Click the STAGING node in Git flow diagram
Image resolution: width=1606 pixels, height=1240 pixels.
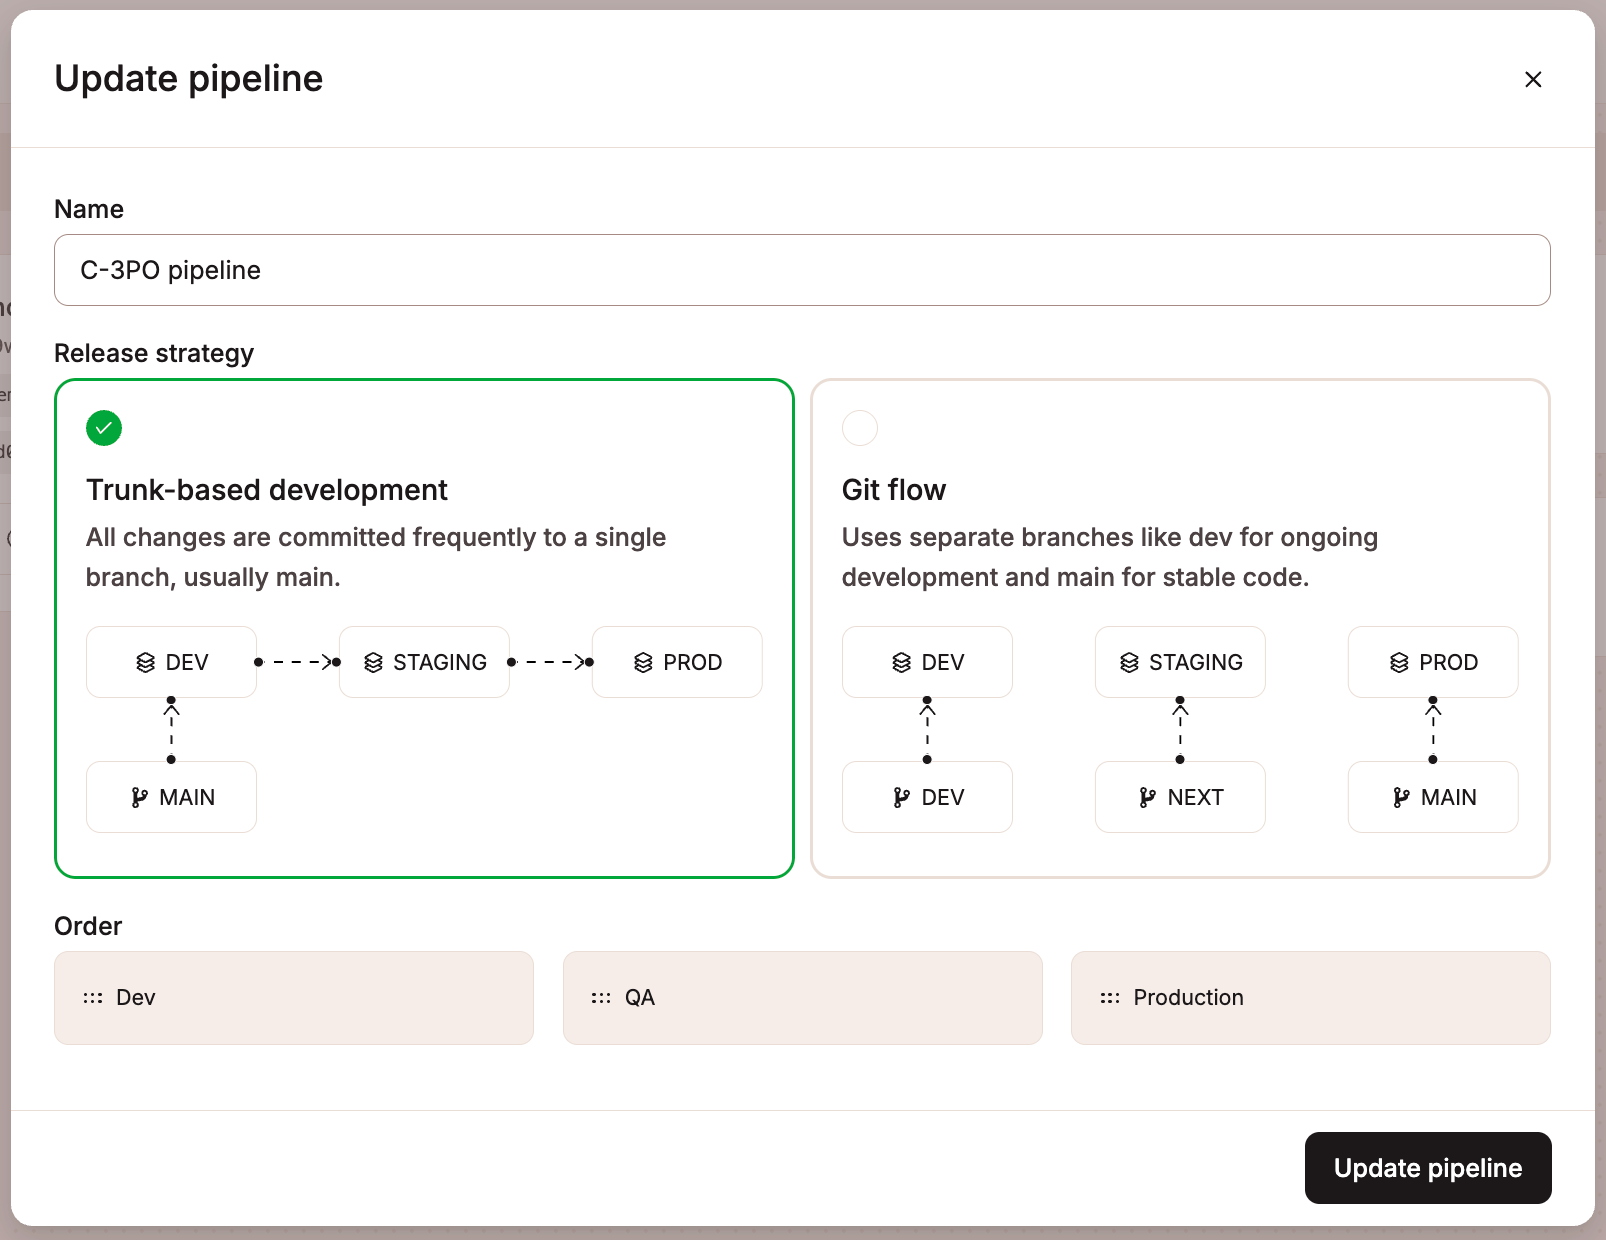pos(1180,662)
